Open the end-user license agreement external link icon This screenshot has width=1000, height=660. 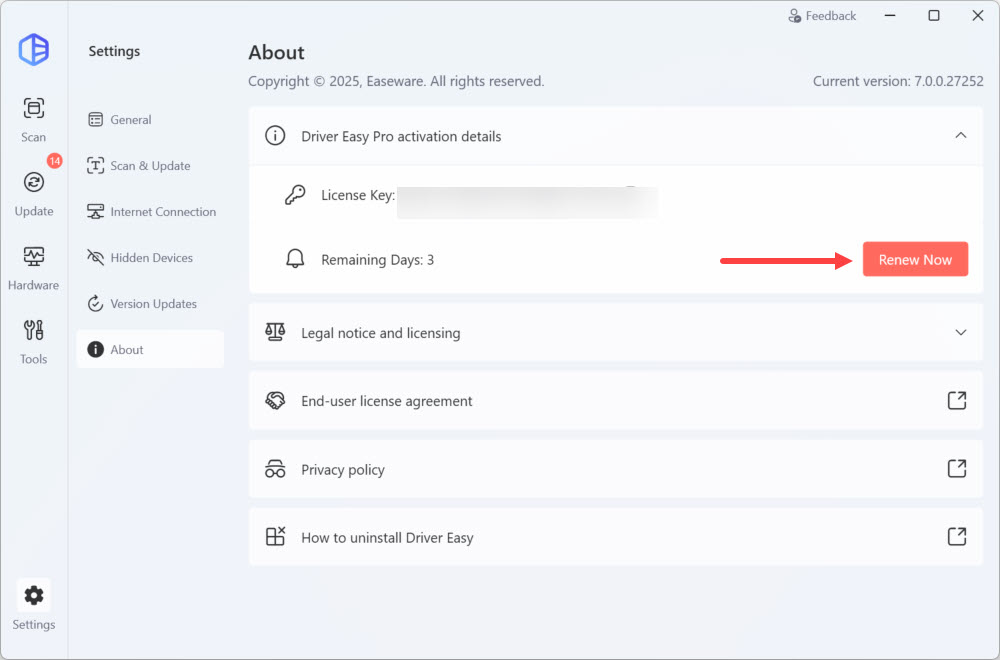pos(956,401)
